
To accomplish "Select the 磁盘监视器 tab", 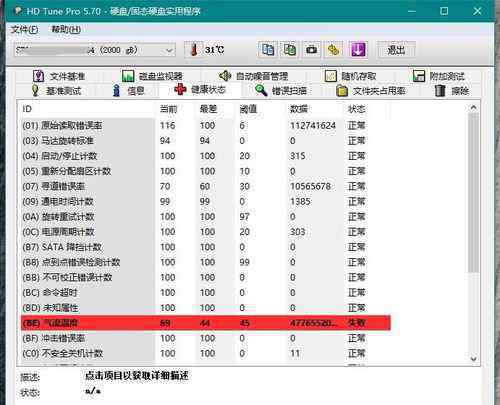I will 152,76.
